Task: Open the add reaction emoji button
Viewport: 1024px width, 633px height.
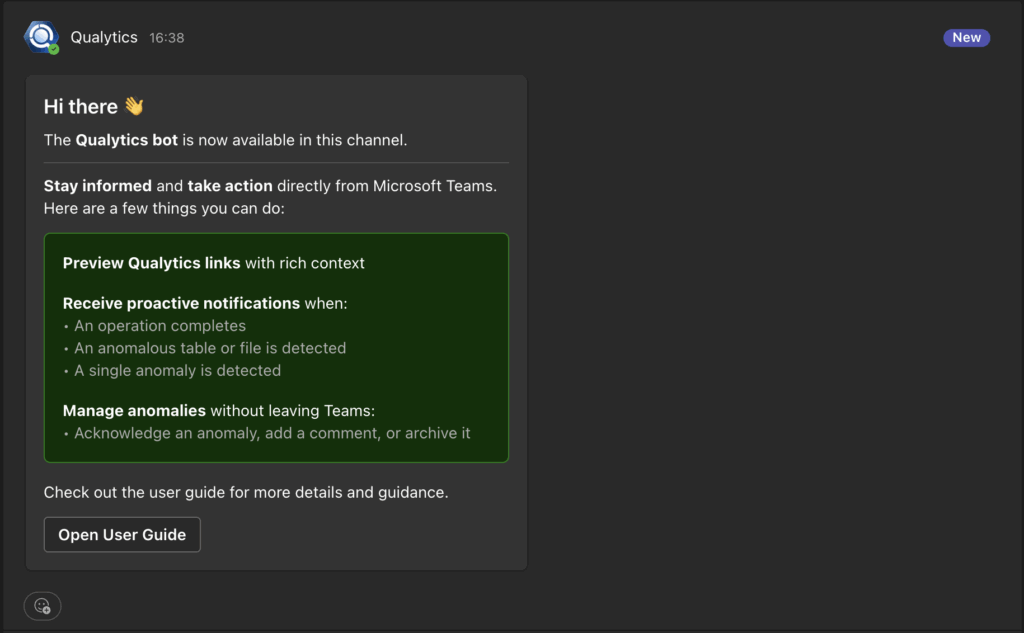Action: pos(42,606)
